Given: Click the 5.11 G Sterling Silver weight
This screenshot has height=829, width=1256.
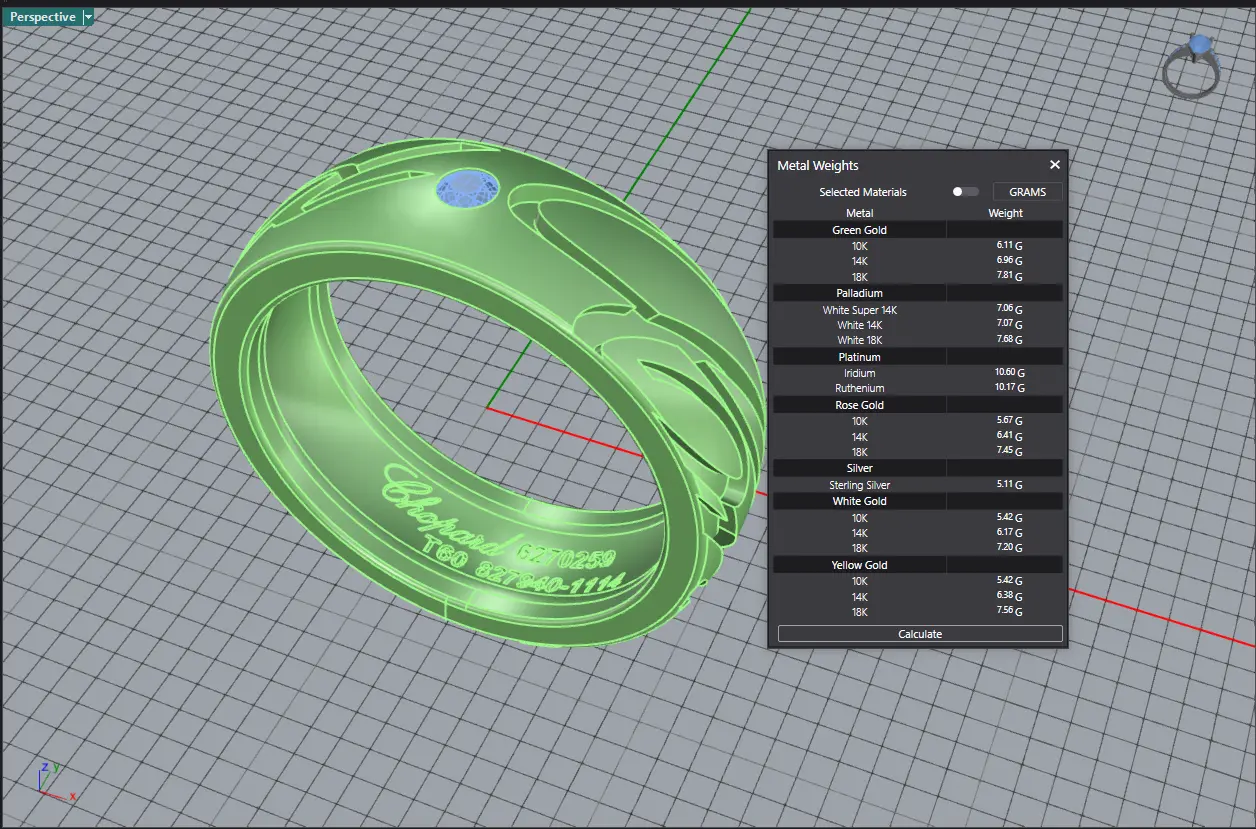Looking at the screenshot, I should click(x=1009, y=485).
